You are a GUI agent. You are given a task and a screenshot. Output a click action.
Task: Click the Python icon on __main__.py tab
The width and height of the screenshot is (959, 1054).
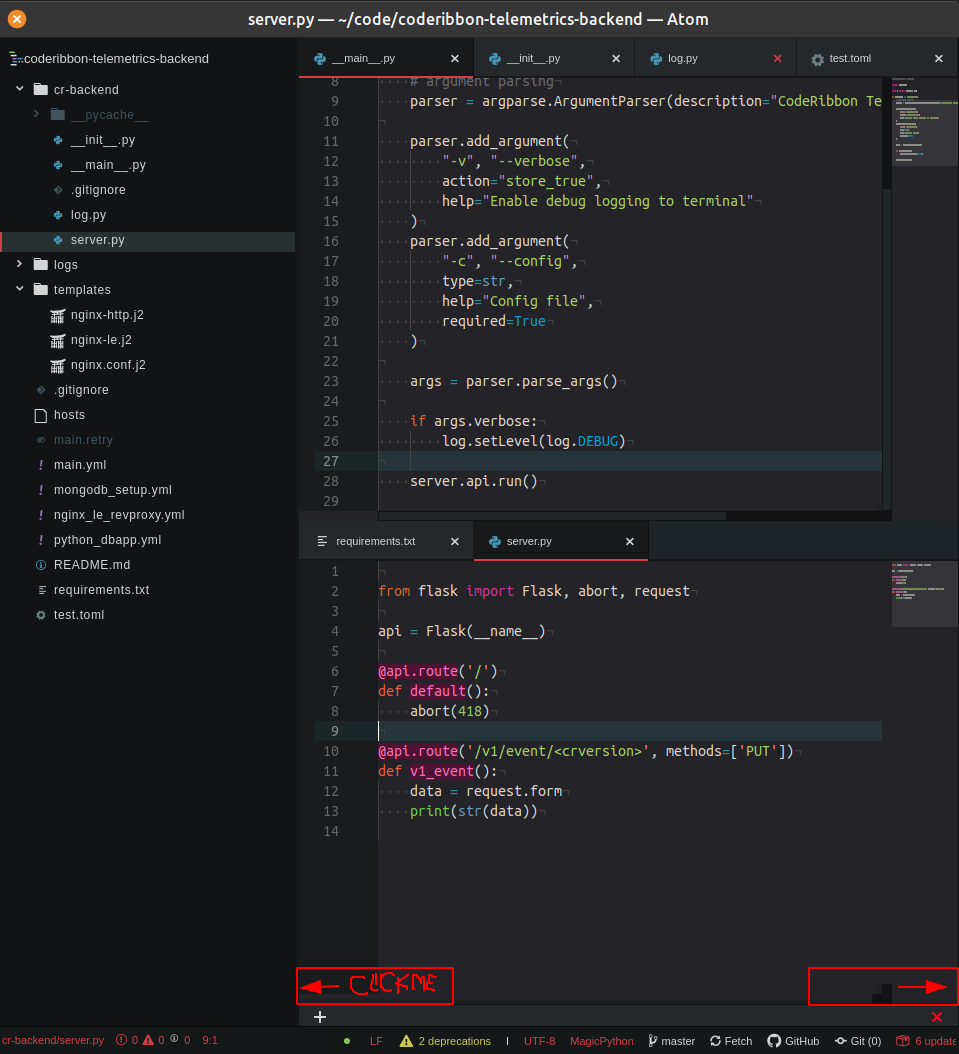pos(320,58)
